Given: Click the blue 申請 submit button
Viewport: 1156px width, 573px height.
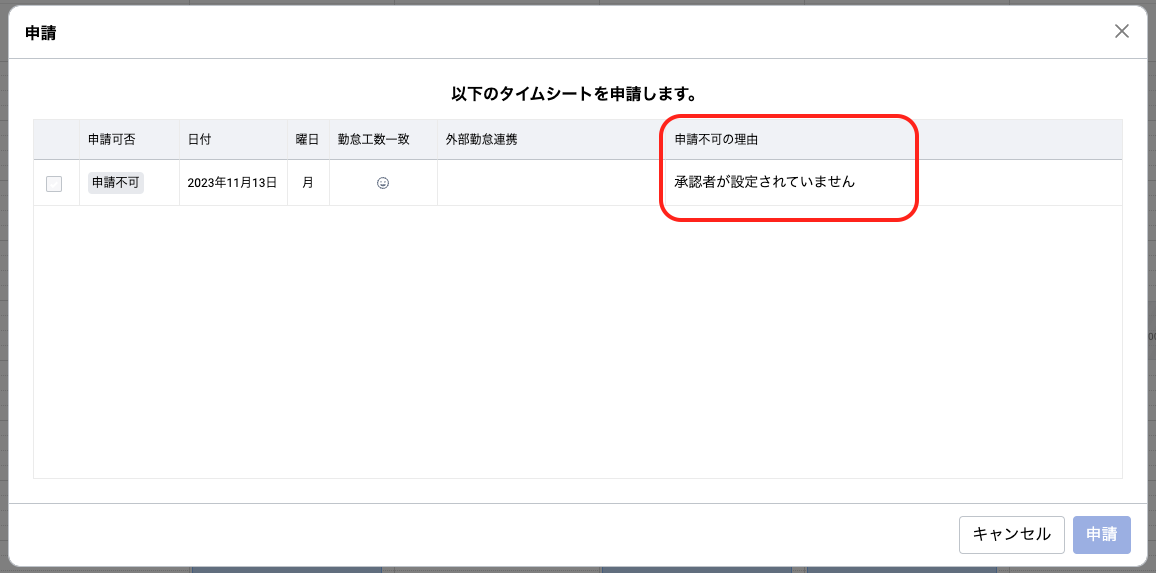Looking at the screenshot, I should [x=1101, y=535].
